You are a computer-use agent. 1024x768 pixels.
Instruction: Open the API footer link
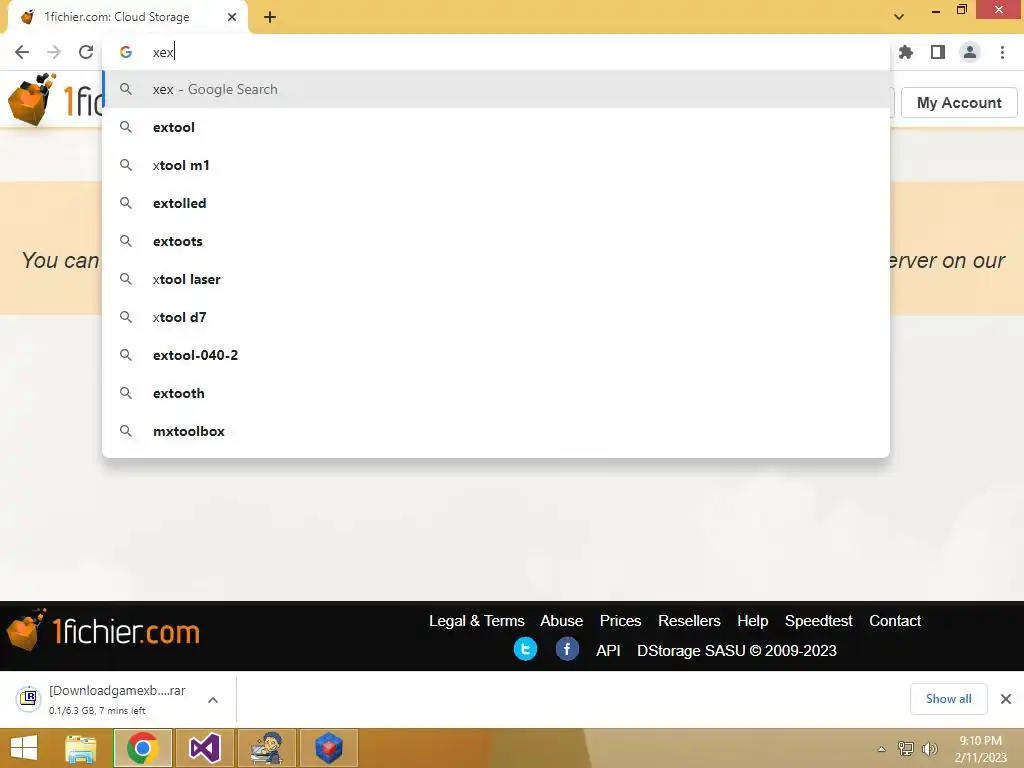coord(608,650)
